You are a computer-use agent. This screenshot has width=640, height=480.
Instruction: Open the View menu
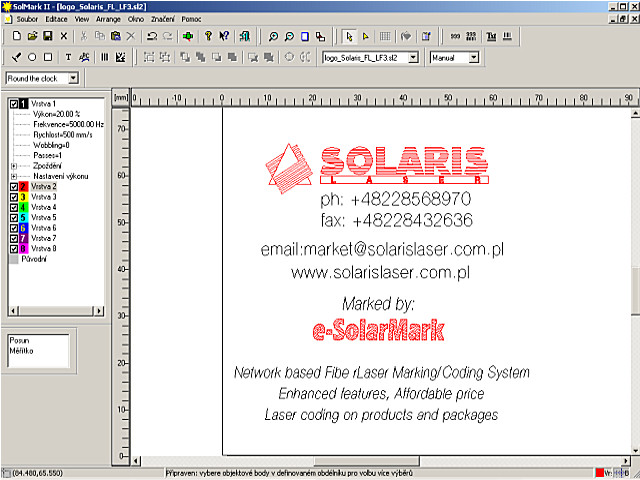coord(82,19)
